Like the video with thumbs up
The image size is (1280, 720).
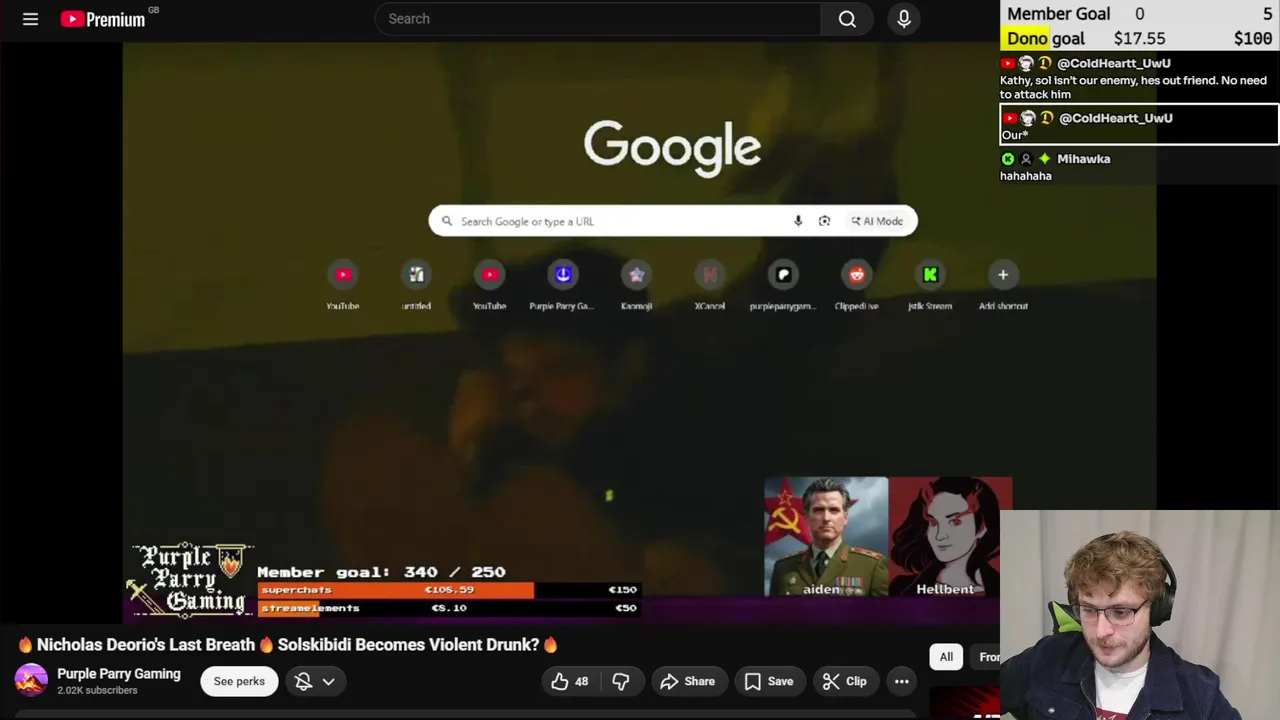point(570,681)
